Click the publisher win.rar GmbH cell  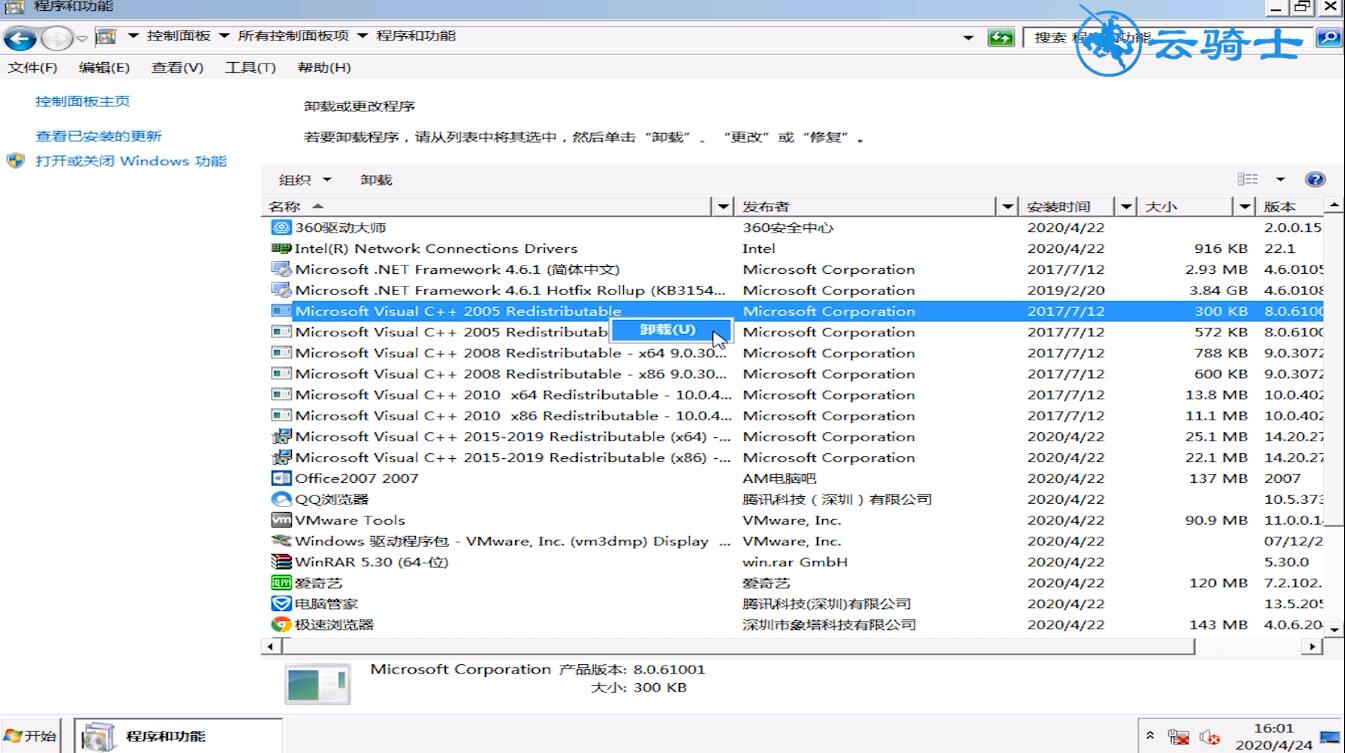[x=795, y=562]
